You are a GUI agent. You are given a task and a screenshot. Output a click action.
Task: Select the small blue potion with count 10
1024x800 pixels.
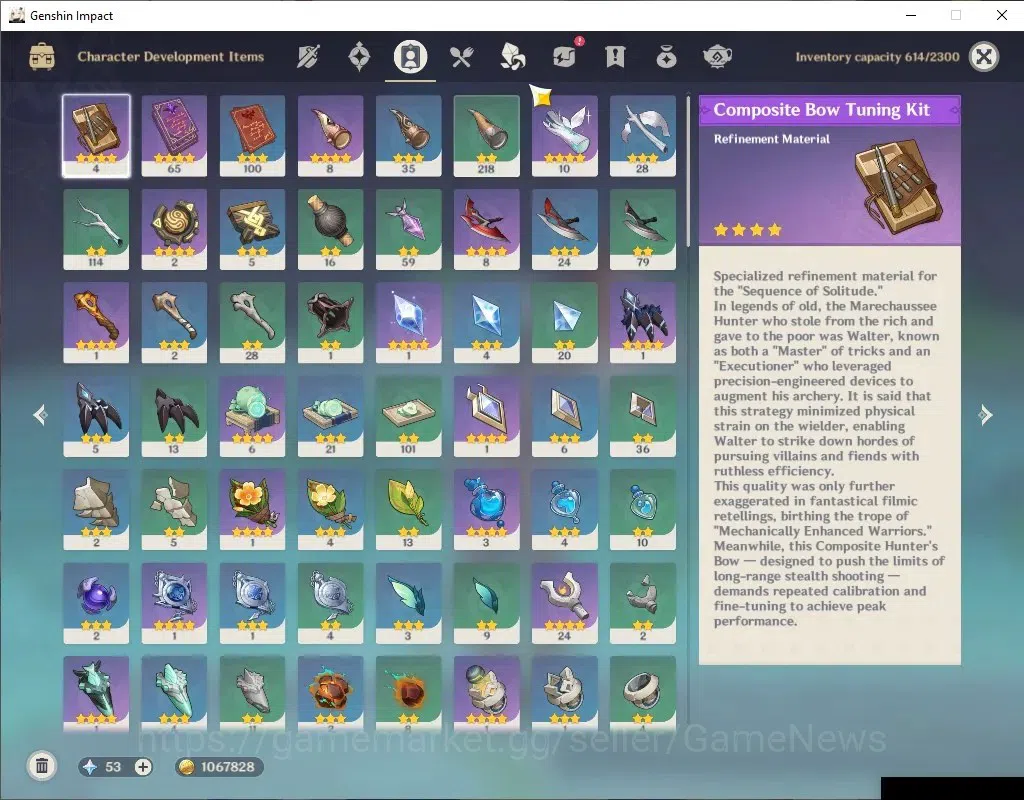(643, 509)
